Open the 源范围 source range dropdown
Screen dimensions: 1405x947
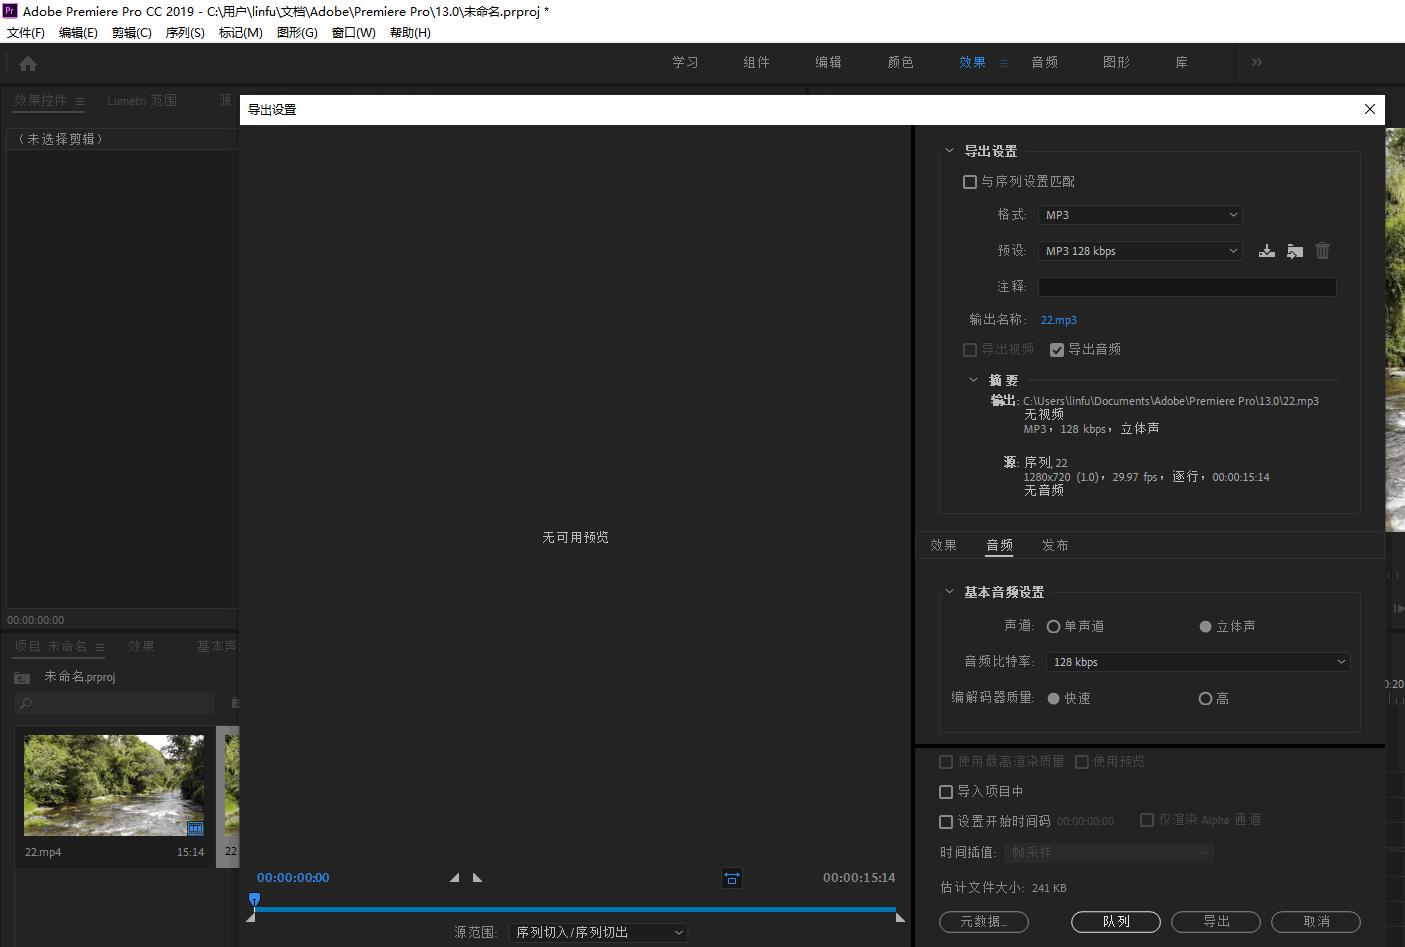coord(597,931)
